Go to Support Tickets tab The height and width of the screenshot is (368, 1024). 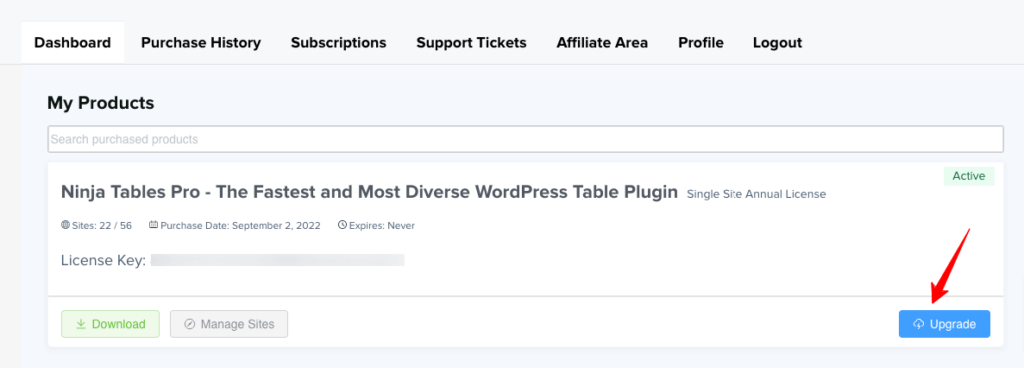pos(472,43)
